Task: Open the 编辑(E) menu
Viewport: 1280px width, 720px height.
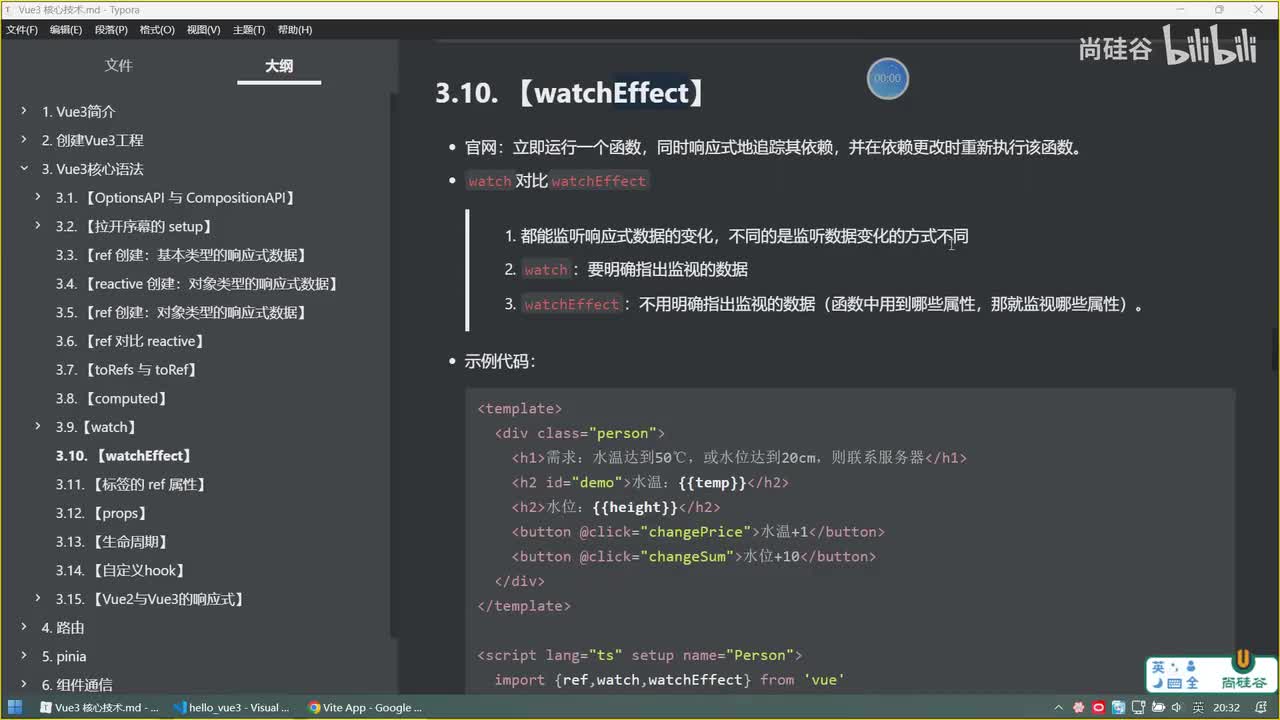Action: [x=66, y=30]
